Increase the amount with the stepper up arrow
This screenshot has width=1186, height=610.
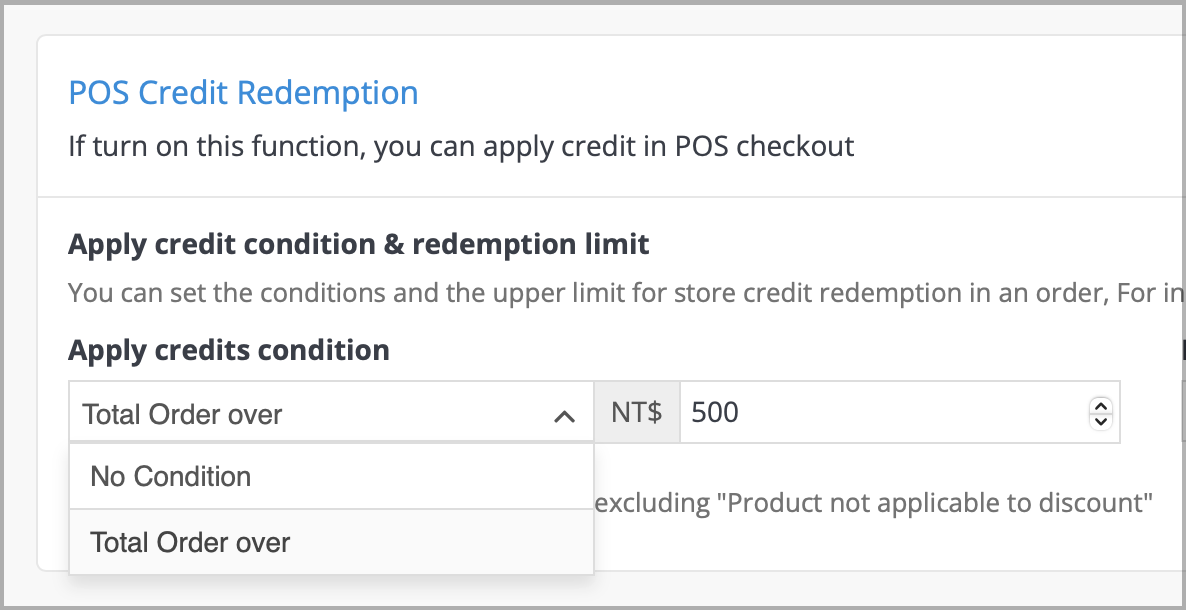[x=1099, y=405]
